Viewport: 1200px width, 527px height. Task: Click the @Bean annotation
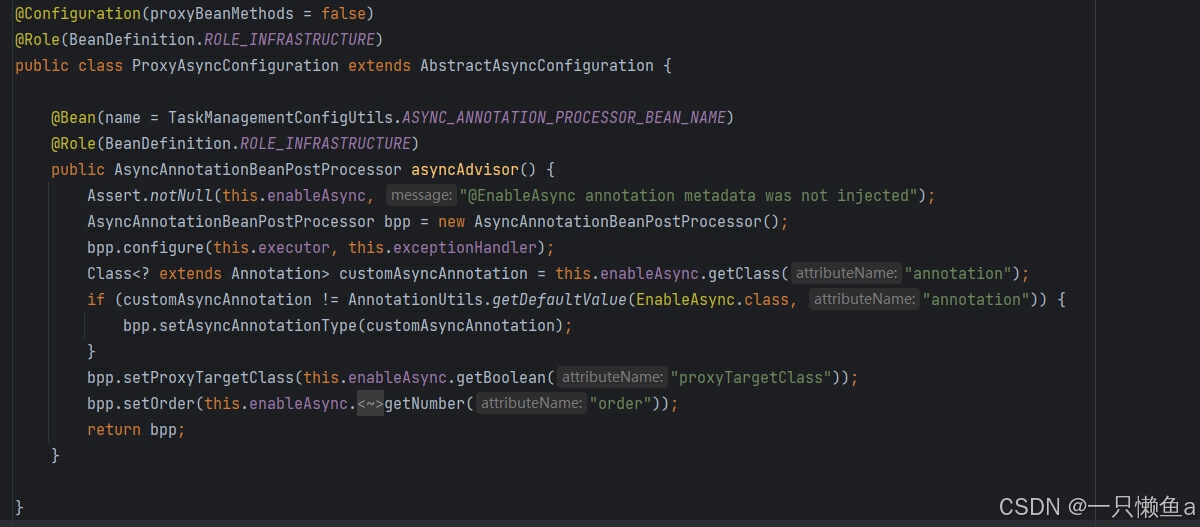(73, 118)
